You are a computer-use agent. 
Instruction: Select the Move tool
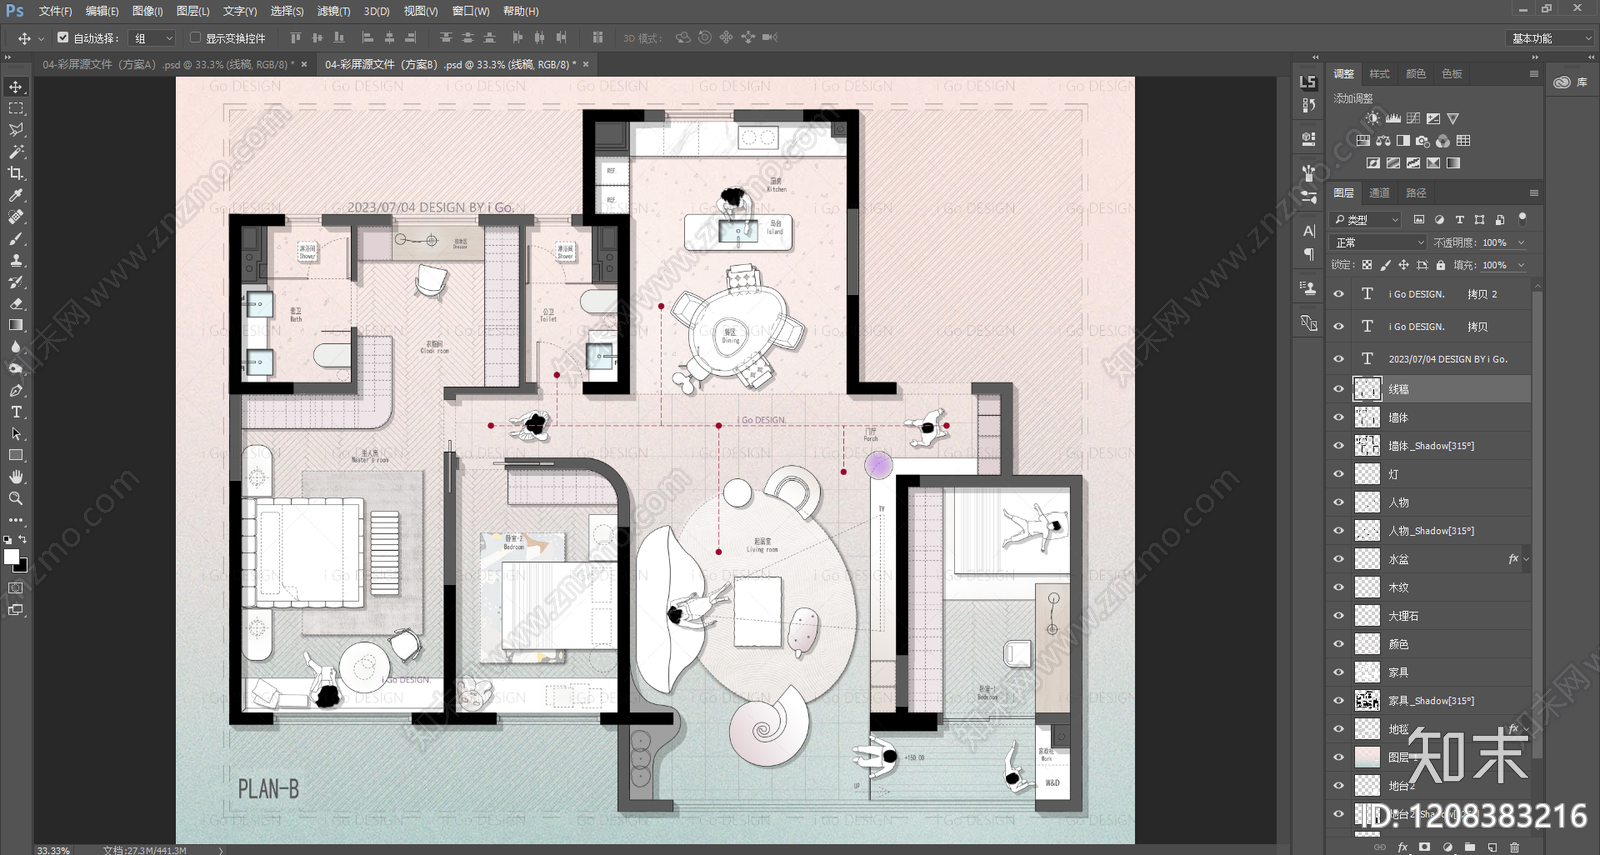click(x=16, y=87)
